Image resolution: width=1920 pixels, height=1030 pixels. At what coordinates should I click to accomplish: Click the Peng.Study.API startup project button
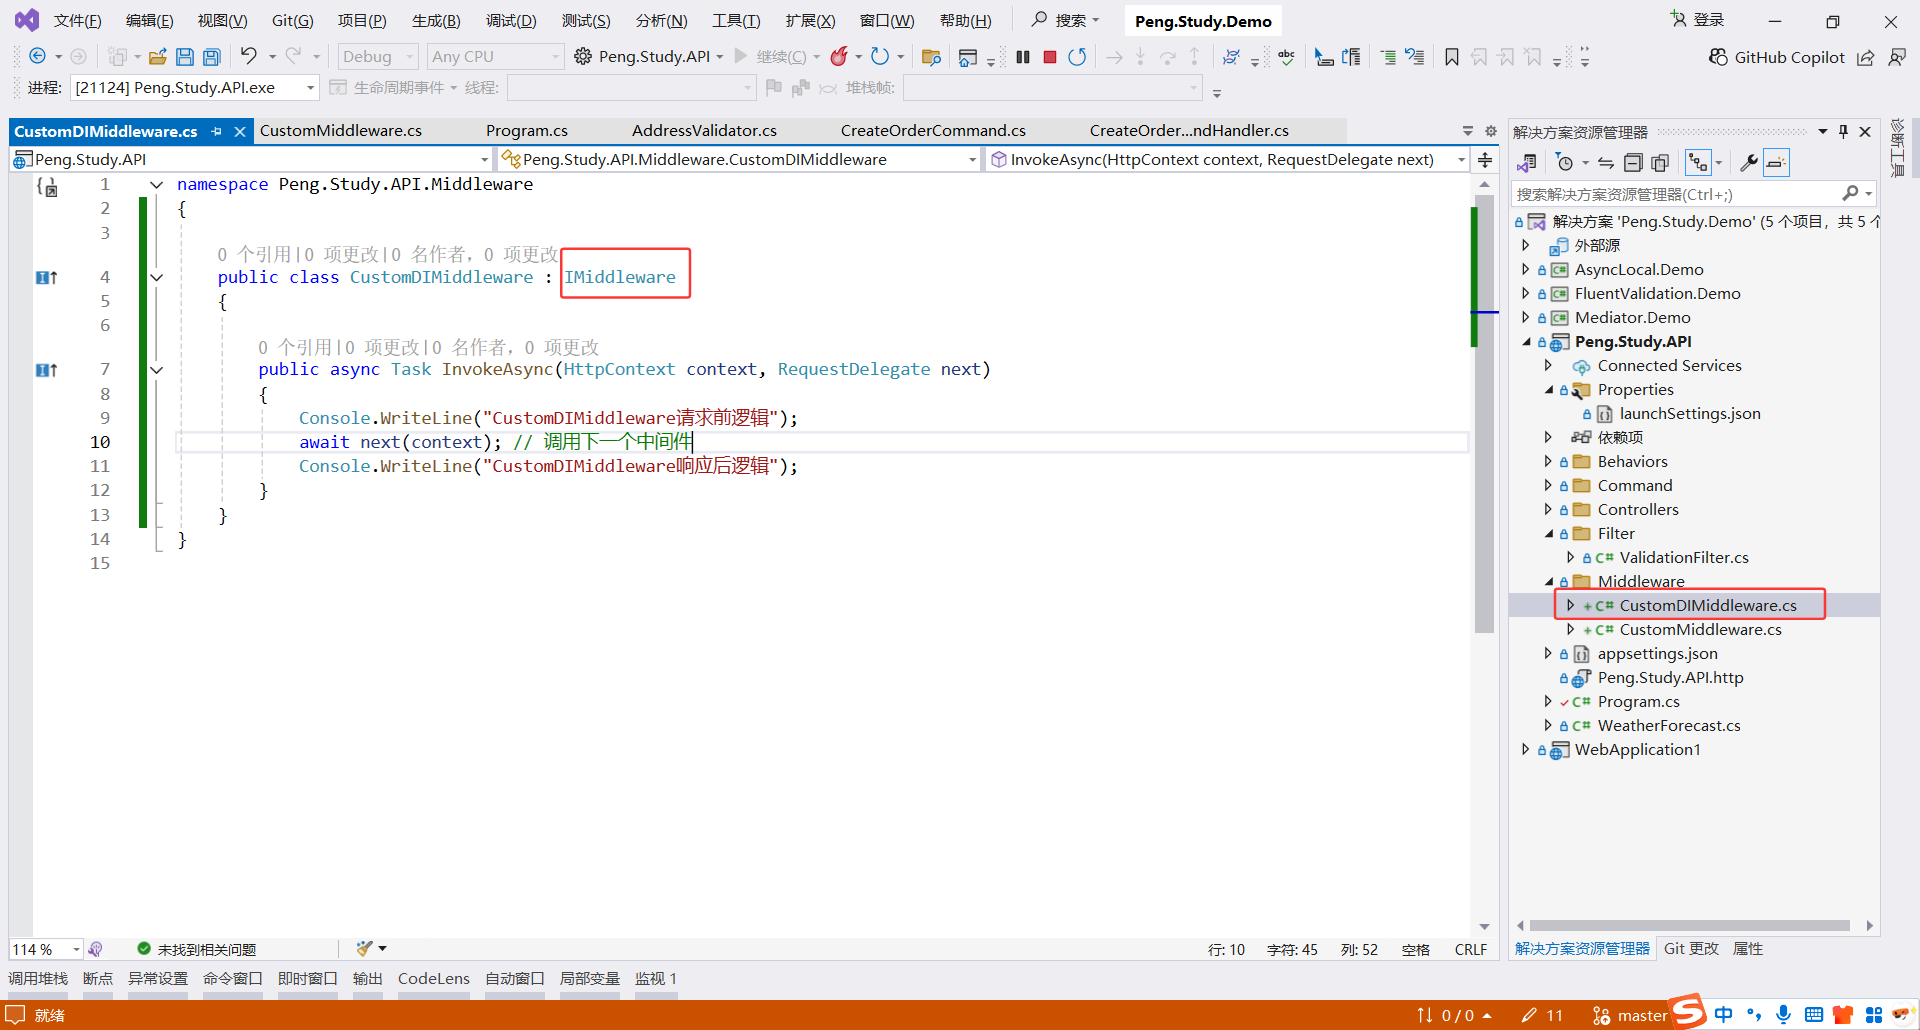649,57
